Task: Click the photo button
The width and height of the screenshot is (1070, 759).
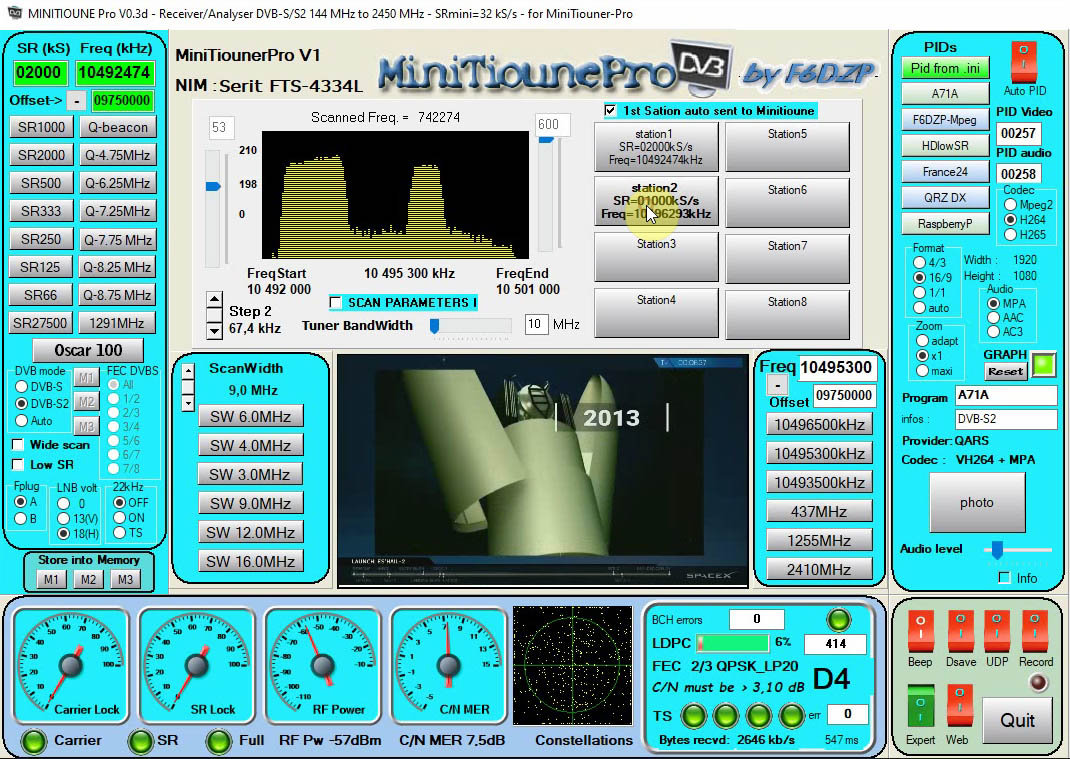Action: 977,502
